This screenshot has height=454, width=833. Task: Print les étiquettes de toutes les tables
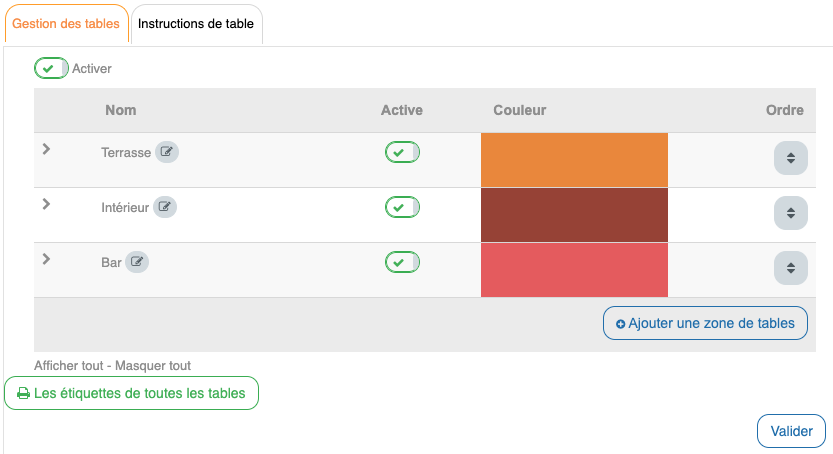tap(131, 393)
